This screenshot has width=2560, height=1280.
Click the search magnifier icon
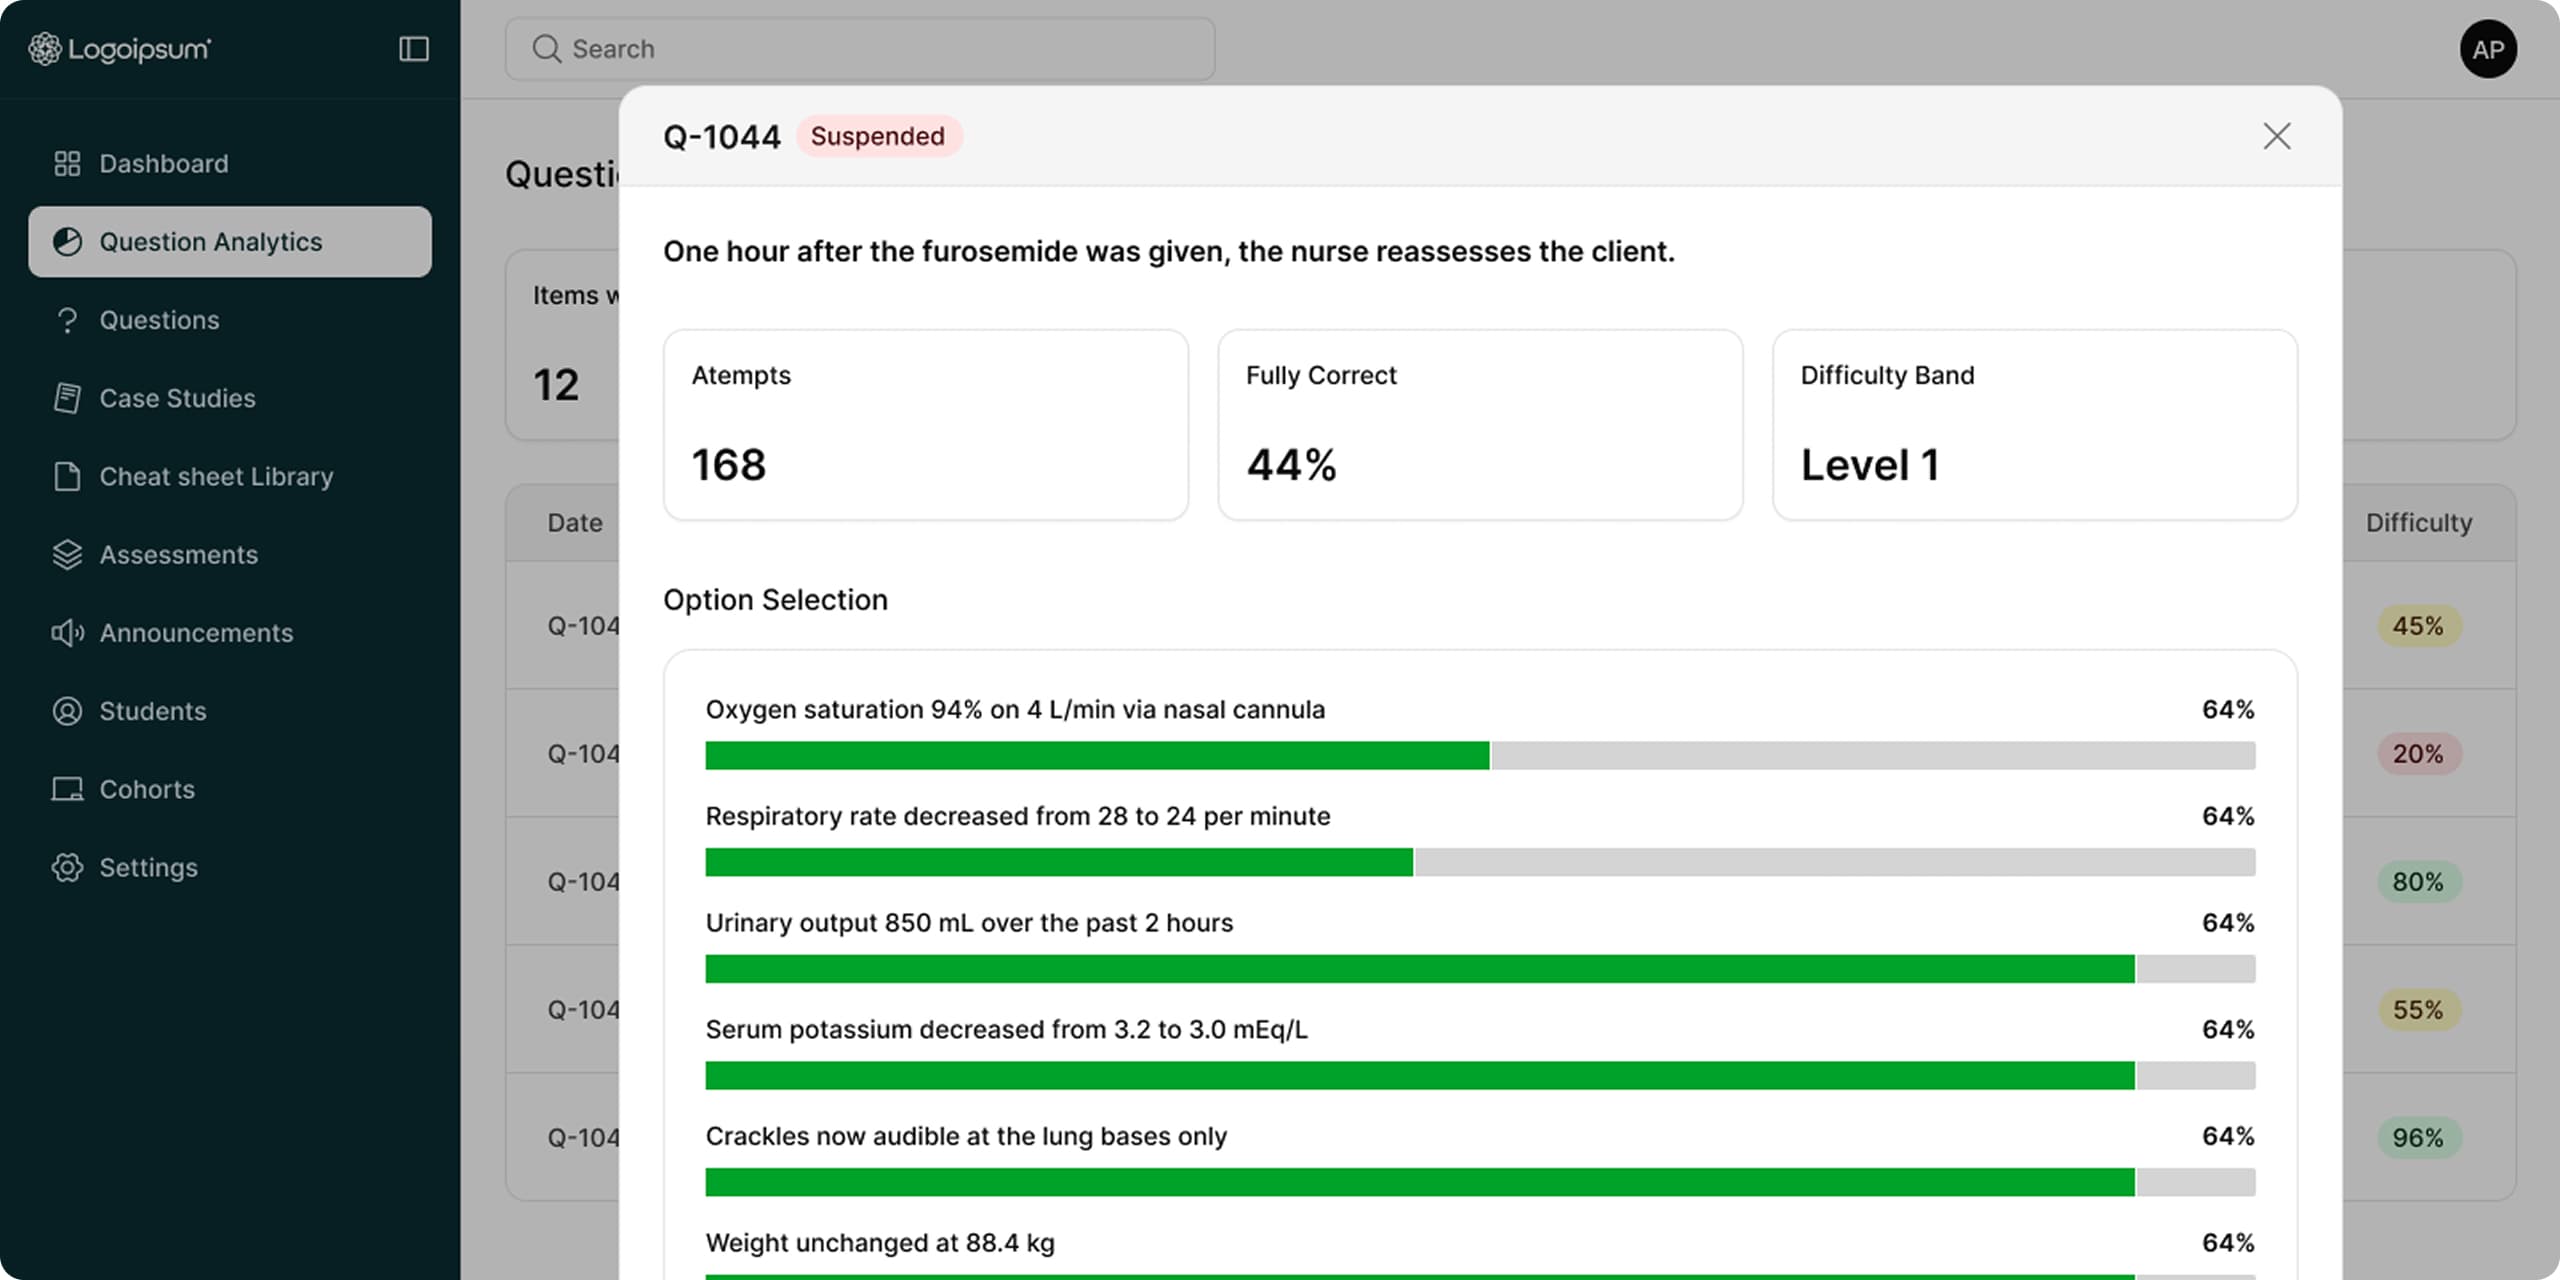pyautogui.click(x=547, y=49)
